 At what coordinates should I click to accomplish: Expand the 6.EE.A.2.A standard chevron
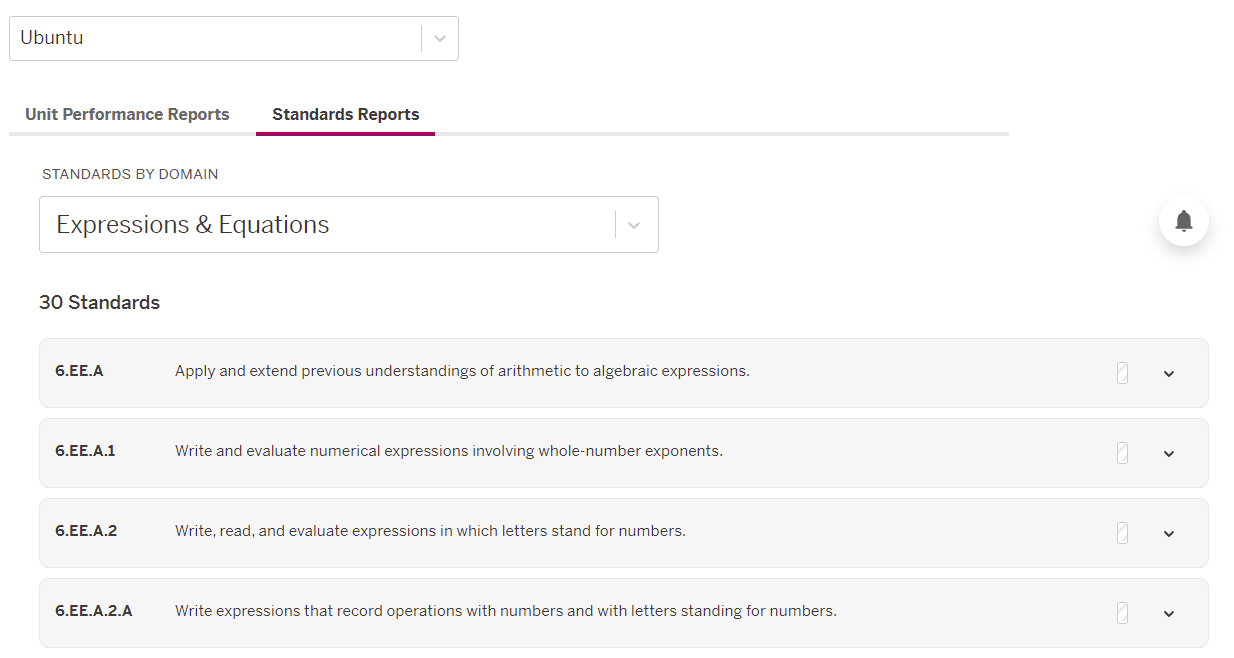pos(1168,614)
